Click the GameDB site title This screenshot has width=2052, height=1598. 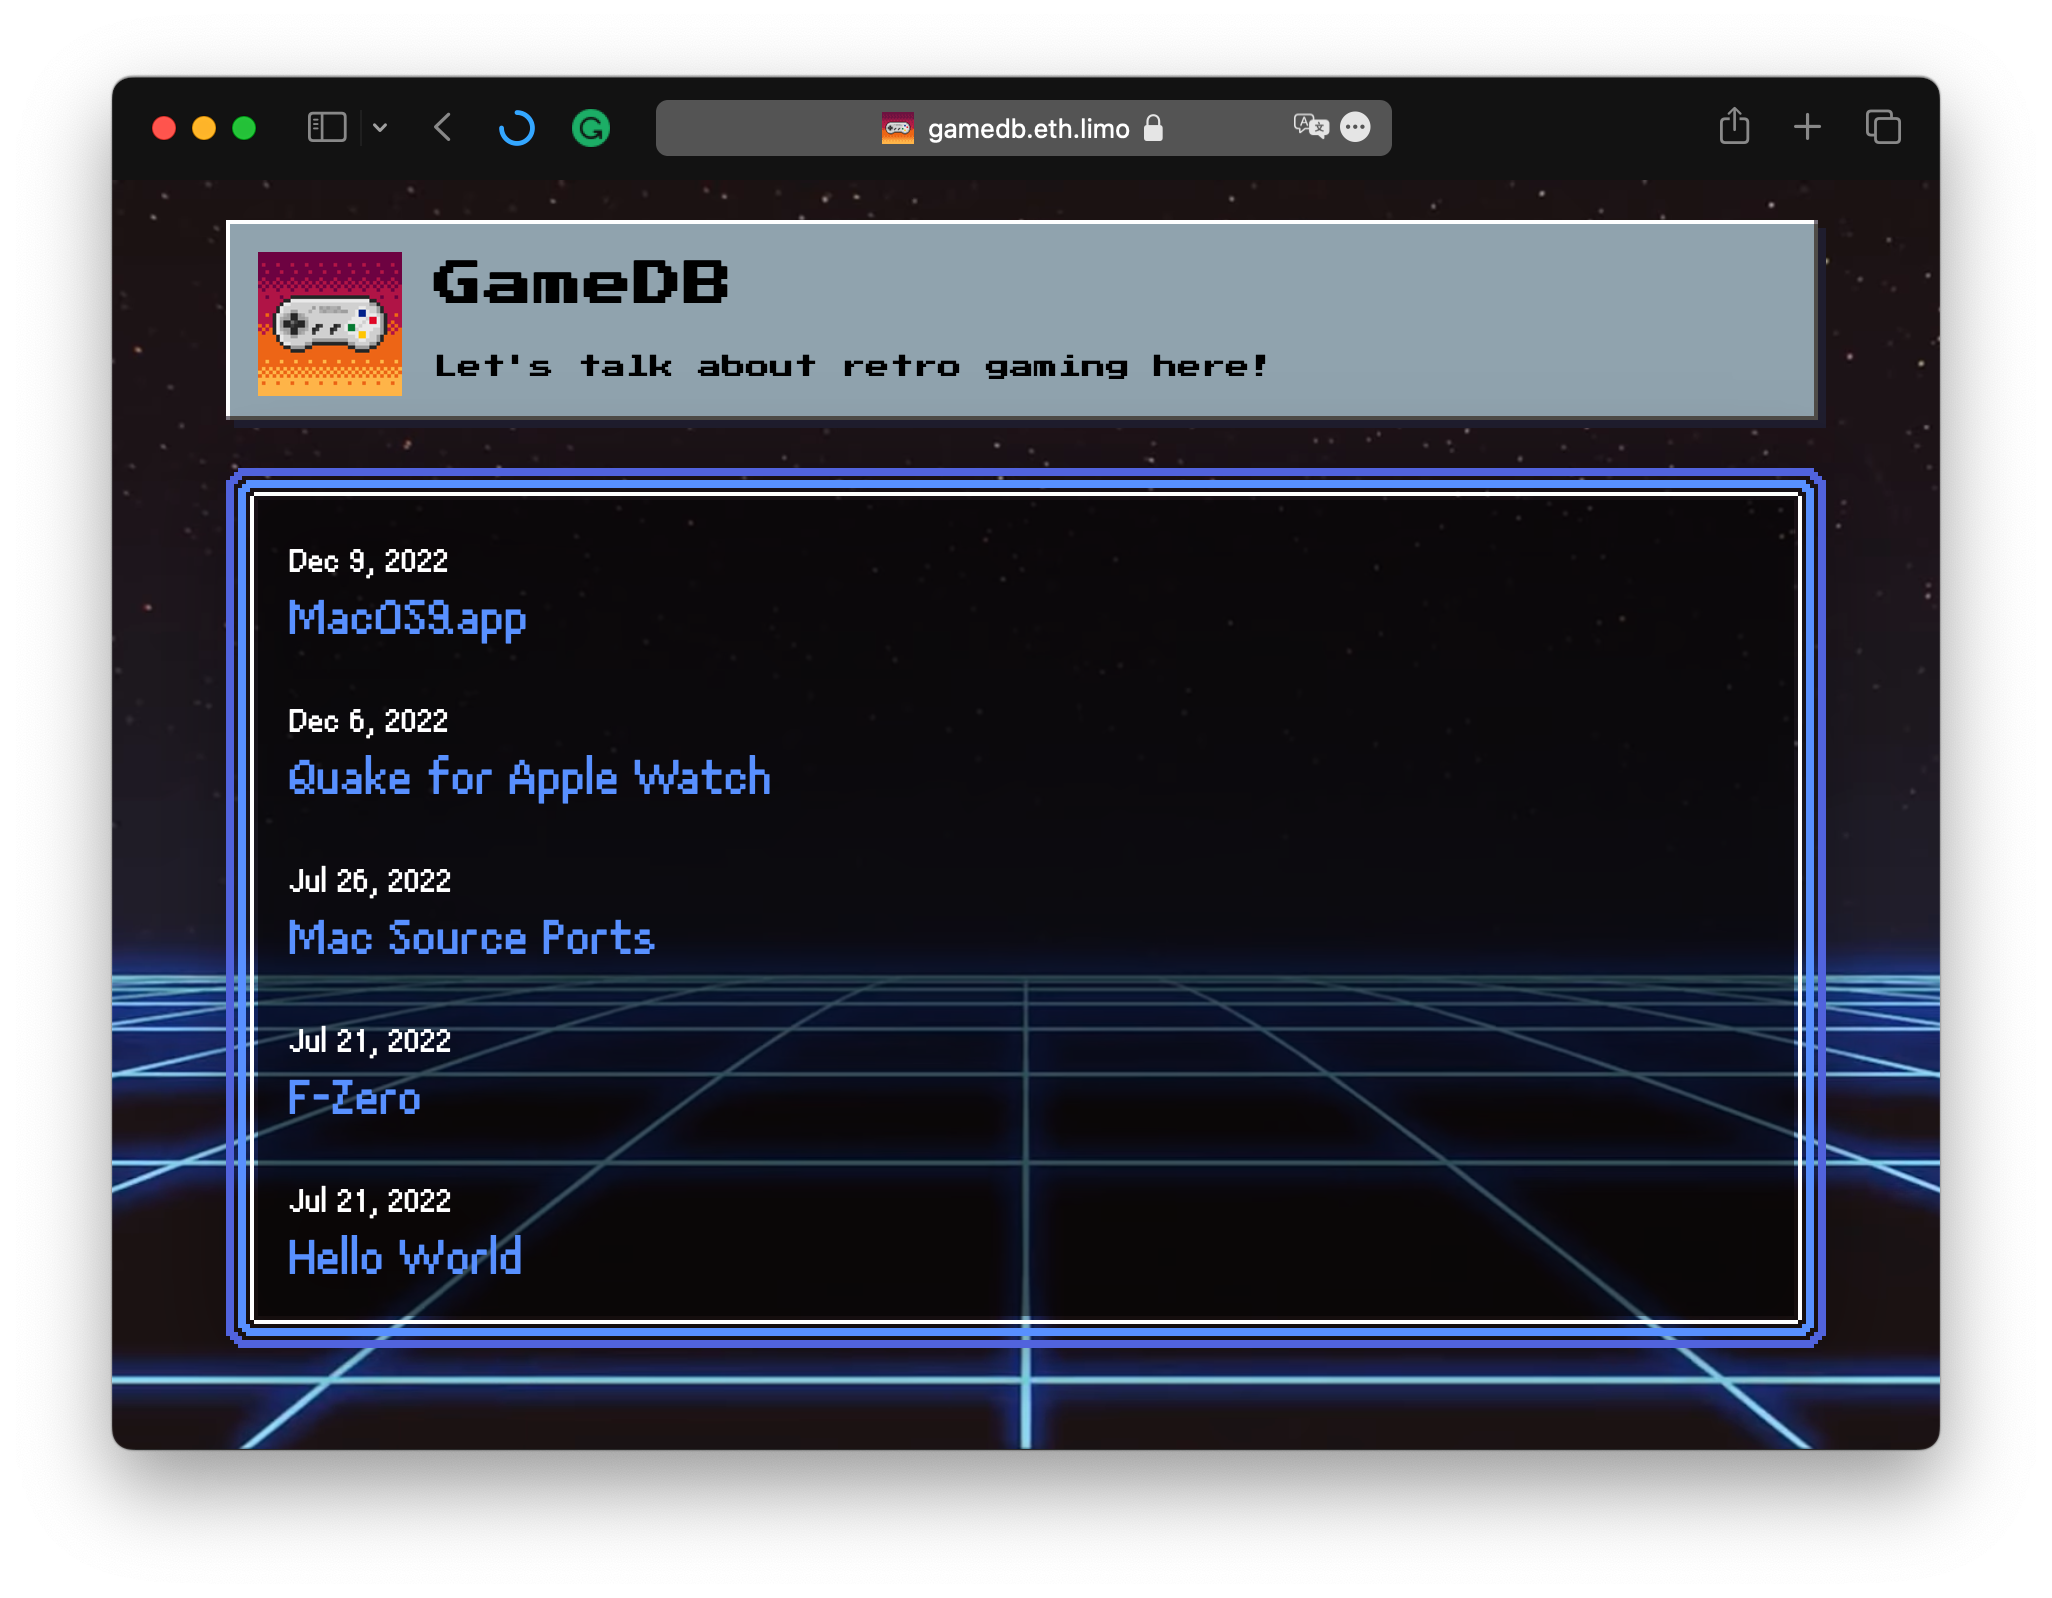click(581, 283)
